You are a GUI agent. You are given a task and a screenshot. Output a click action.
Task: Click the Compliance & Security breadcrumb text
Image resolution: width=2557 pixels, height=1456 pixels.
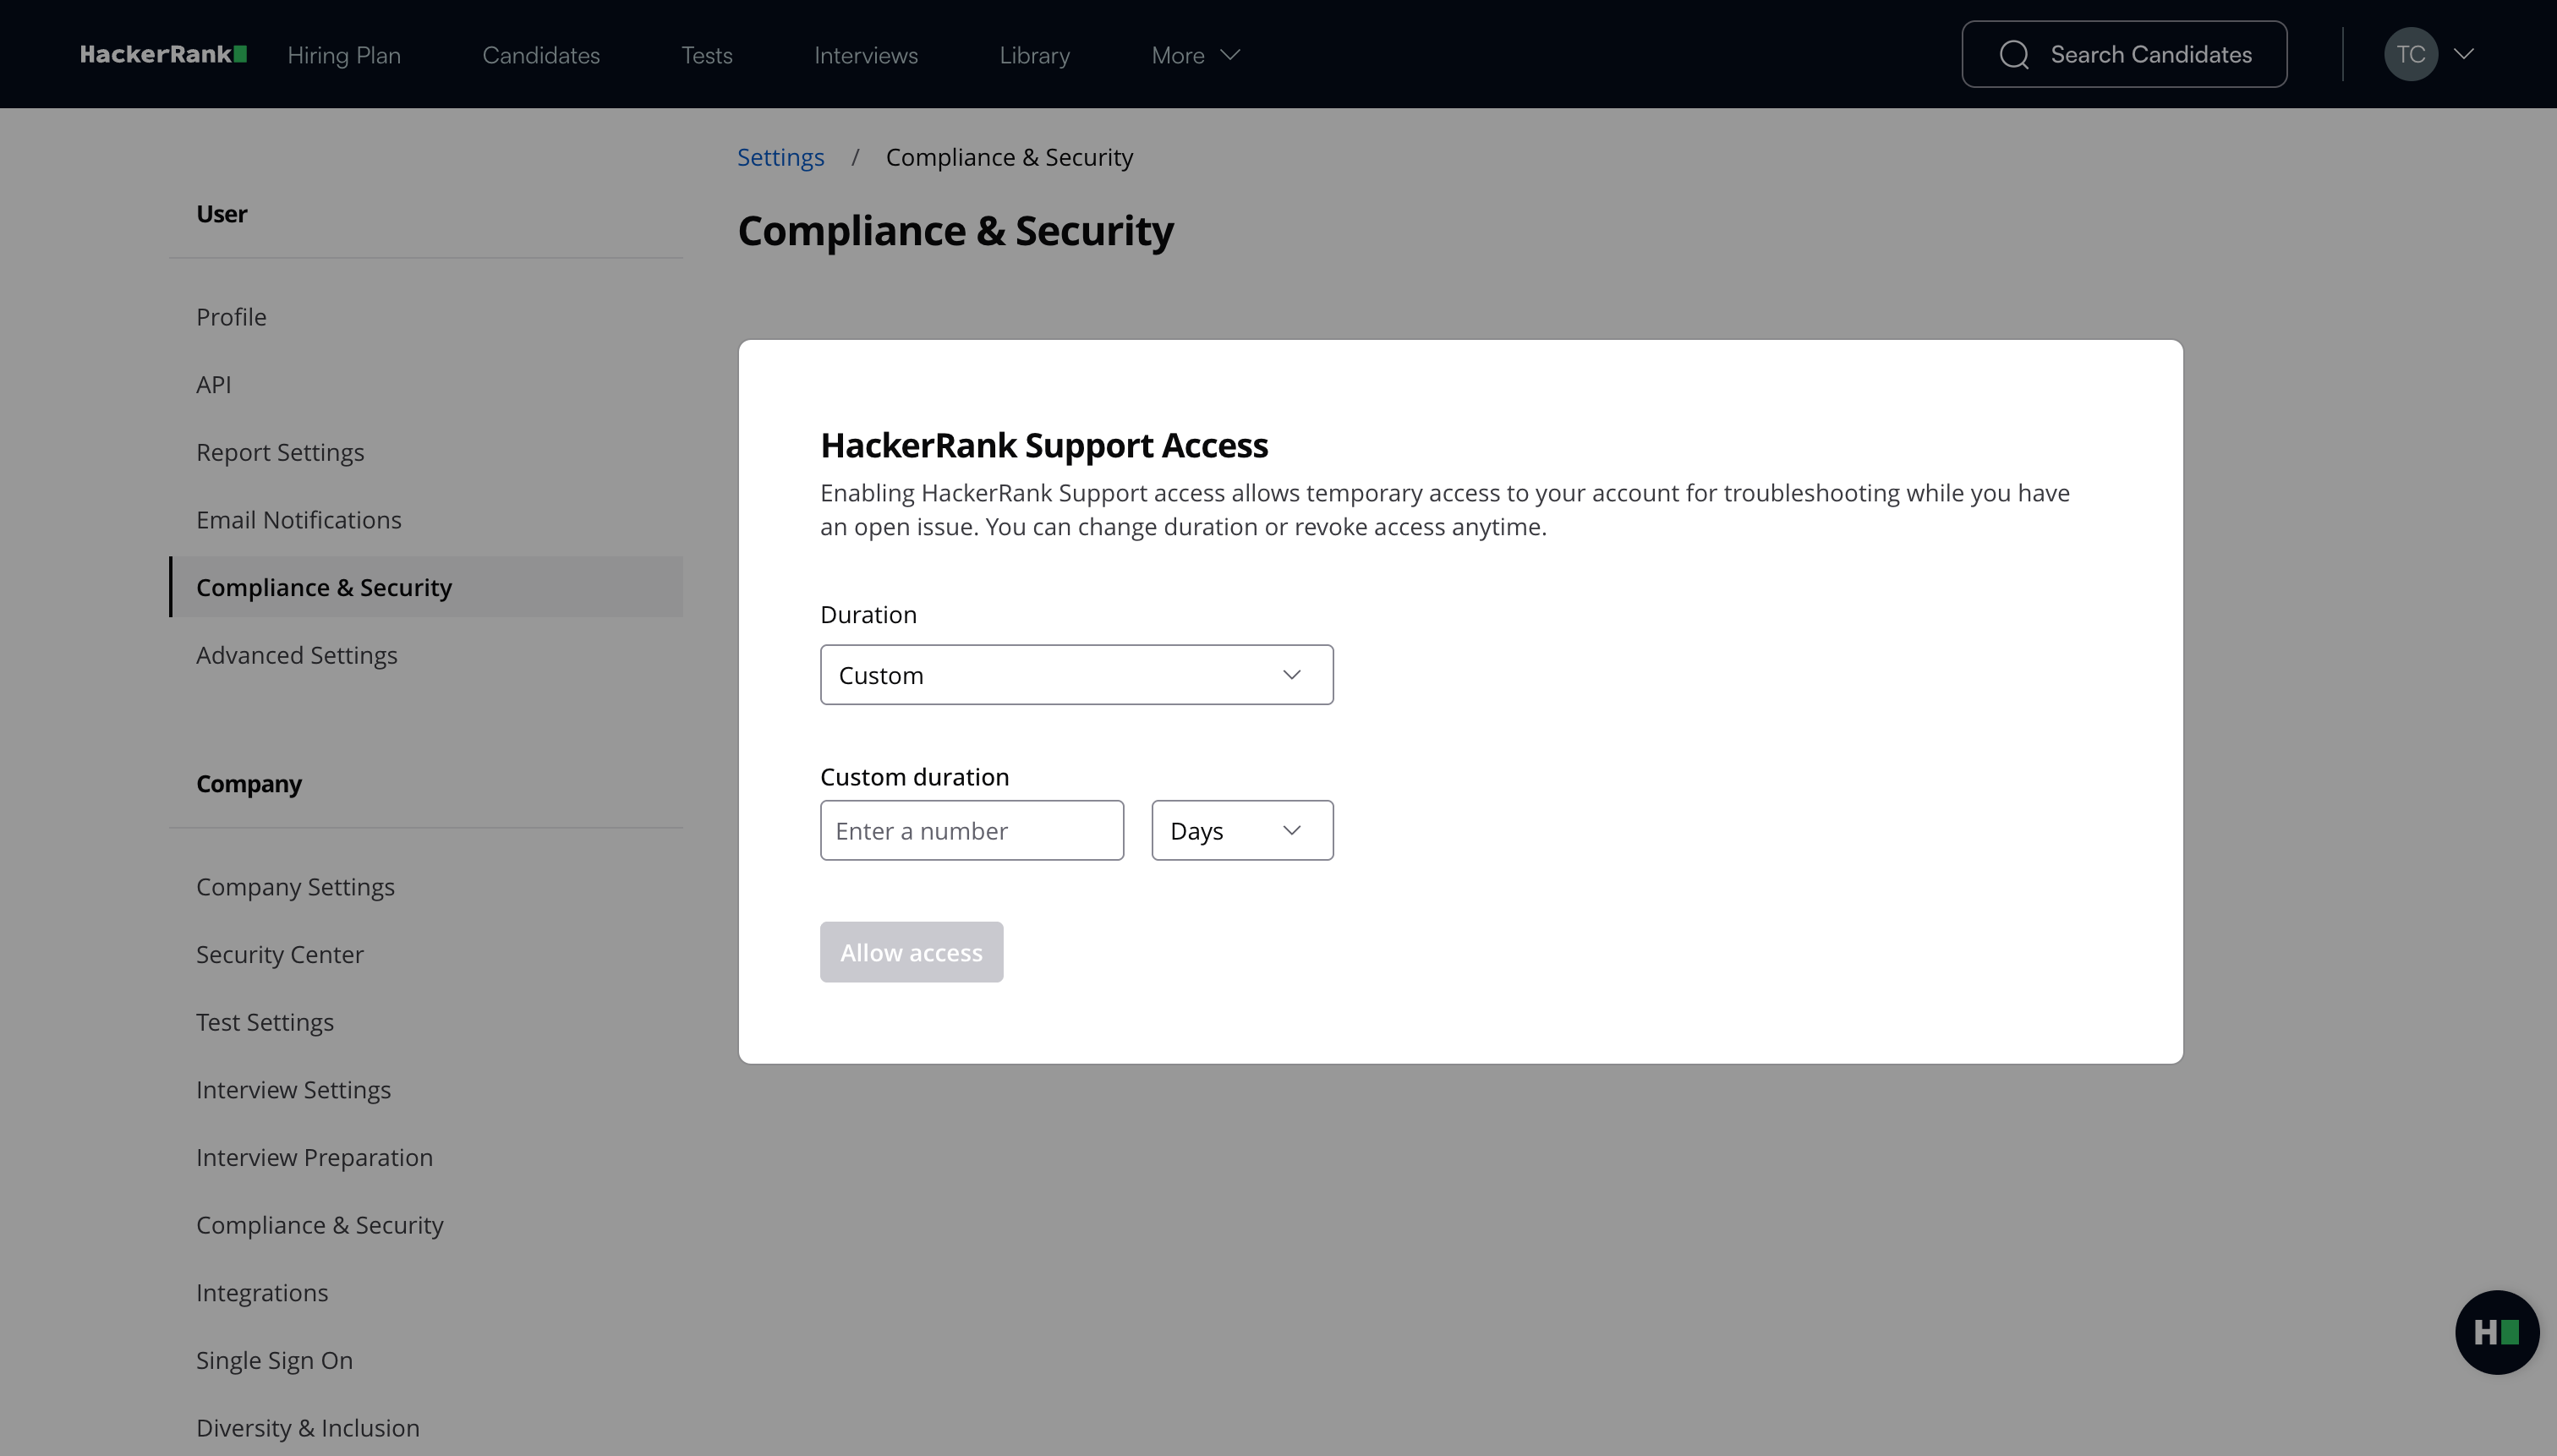(x=1009, y=157)
